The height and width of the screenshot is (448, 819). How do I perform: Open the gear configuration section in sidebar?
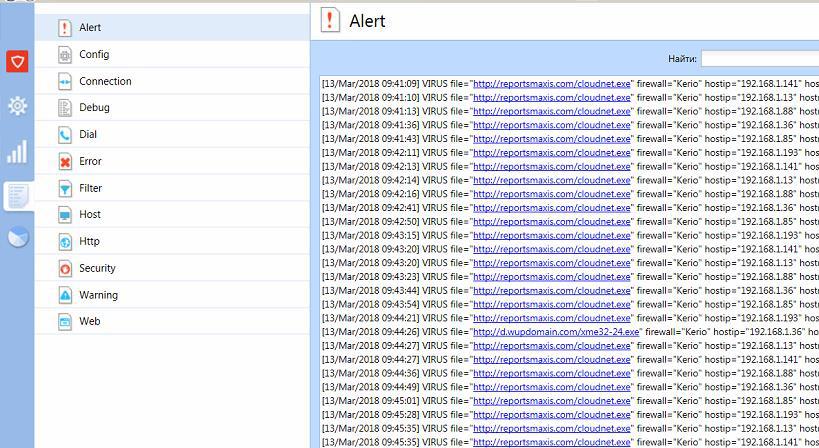(x=17, y=106)
